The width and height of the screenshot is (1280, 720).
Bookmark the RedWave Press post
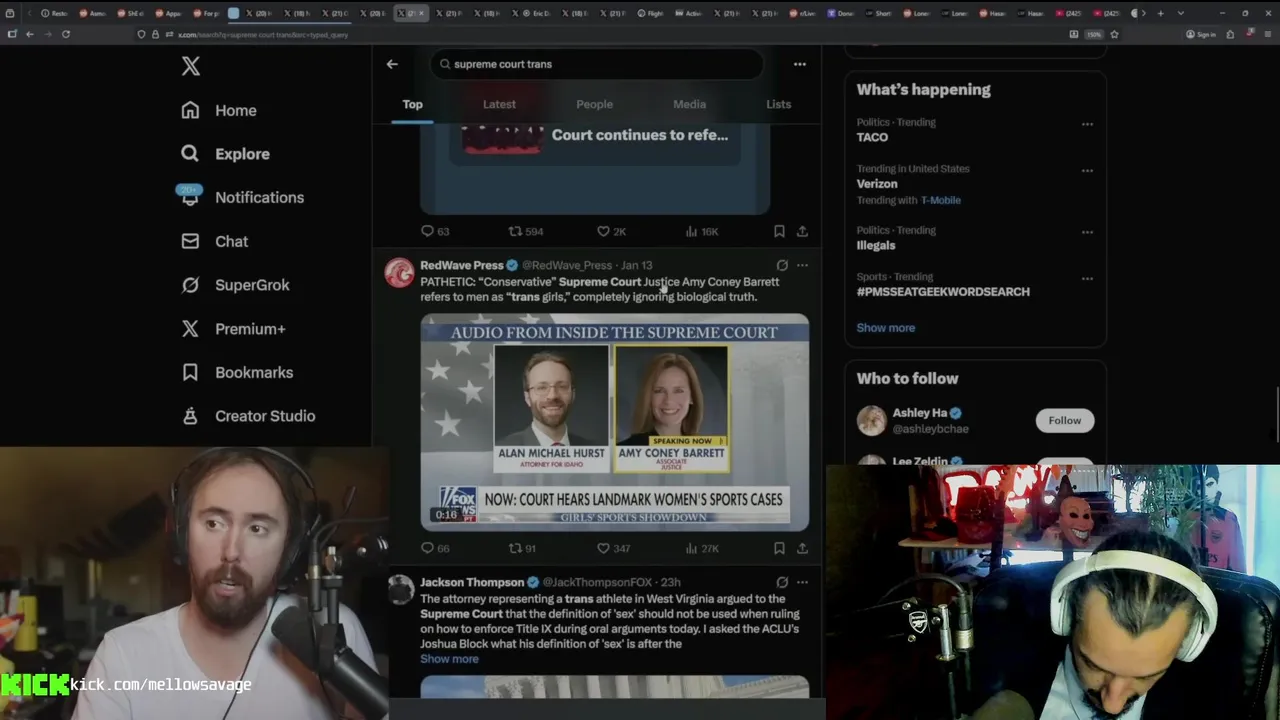pyautogui.click(x=779, y=548)
